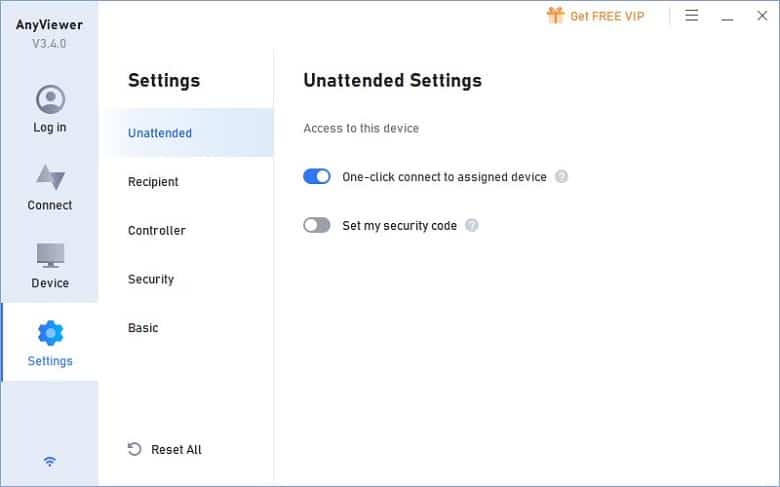Viewport: 780px width, 487px height.
Task: Click the blue Settings gear icon
Action: pos(50,333)
